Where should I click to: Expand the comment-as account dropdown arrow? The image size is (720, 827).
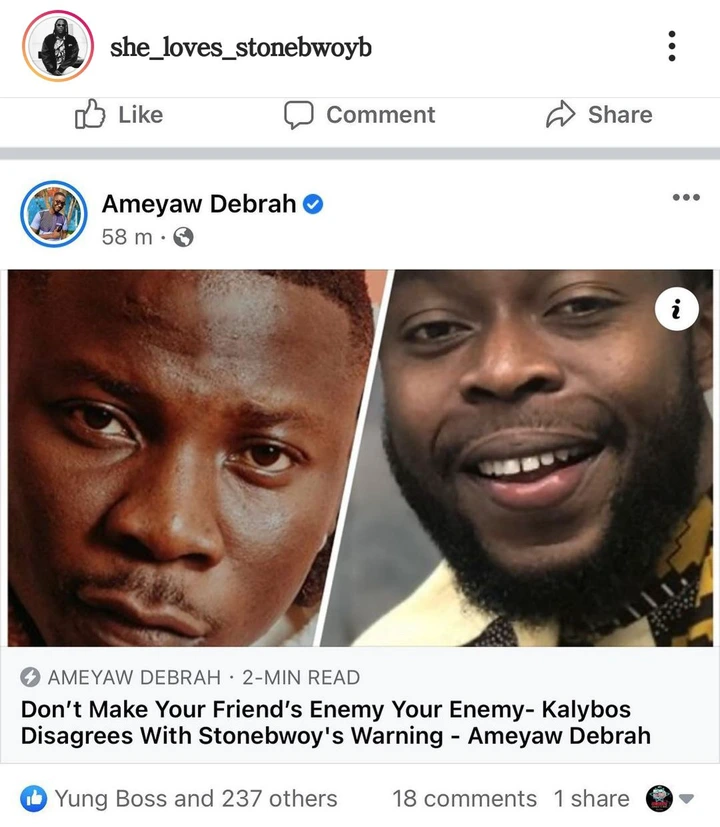point(686,799)
